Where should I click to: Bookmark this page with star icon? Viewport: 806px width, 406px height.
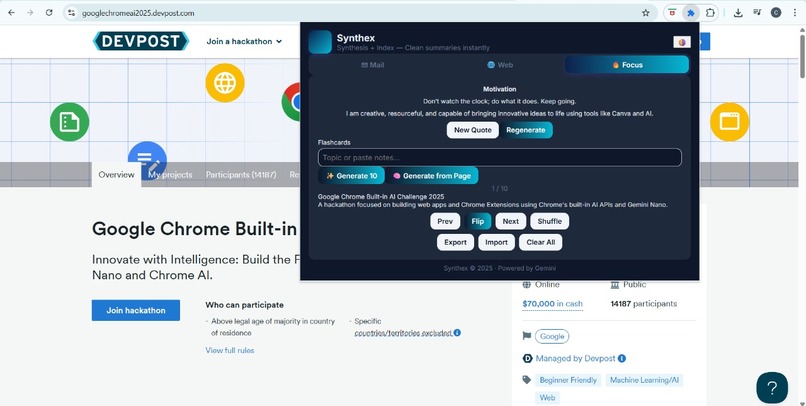point(646,13)
